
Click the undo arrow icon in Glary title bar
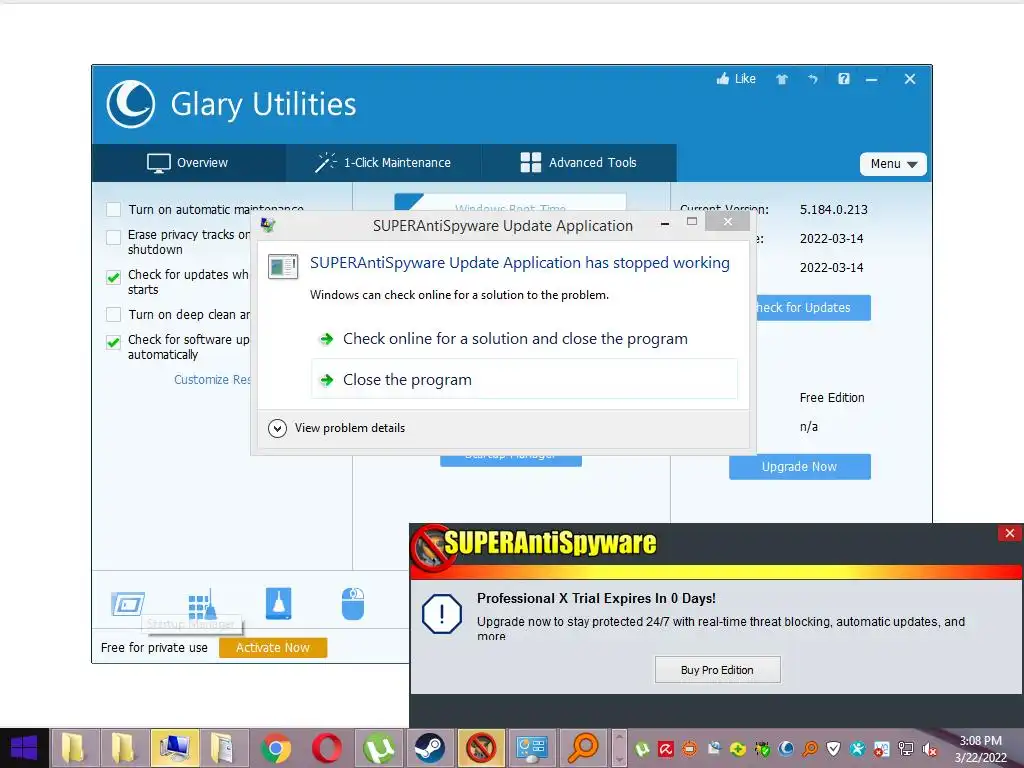click(x=813, y=79)
